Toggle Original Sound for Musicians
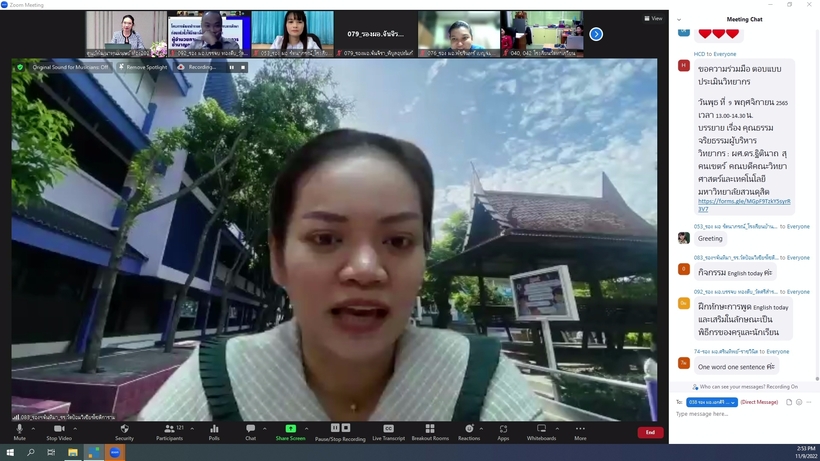Screen dimensions: 820x461 [70, 67]
